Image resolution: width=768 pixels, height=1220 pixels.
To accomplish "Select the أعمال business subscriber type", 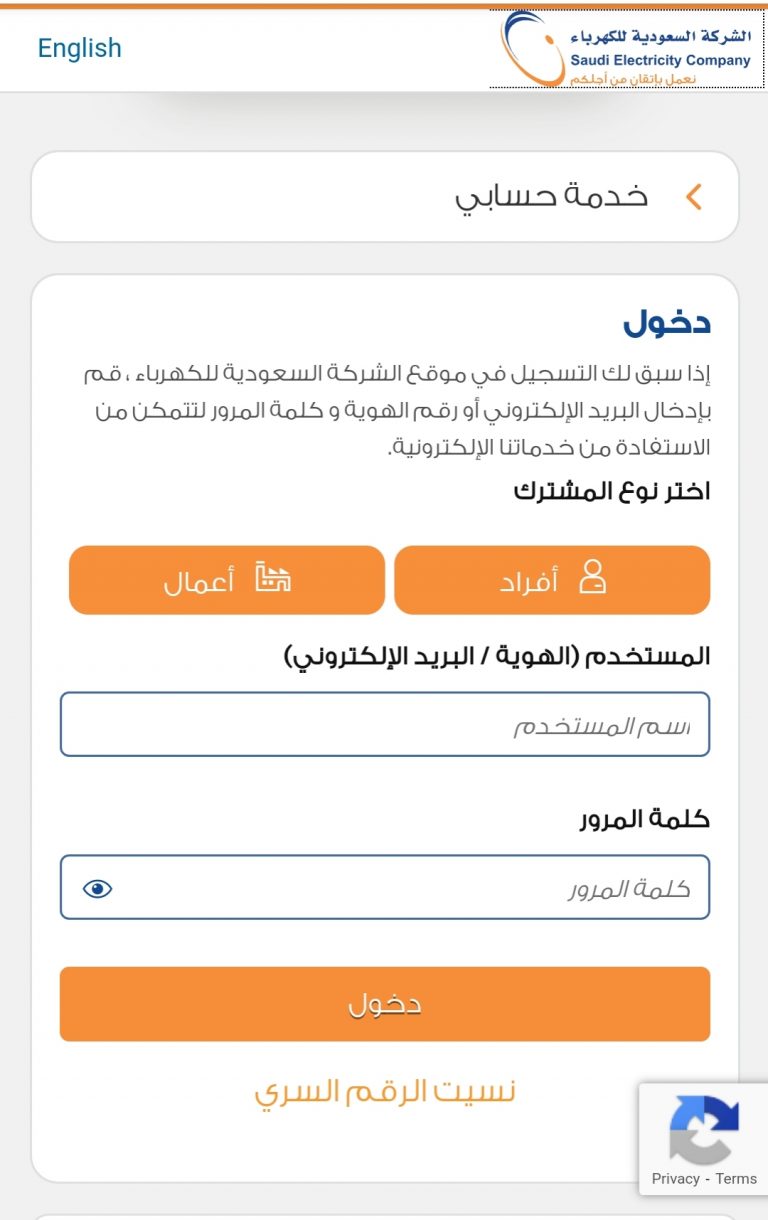I will 227,580.
